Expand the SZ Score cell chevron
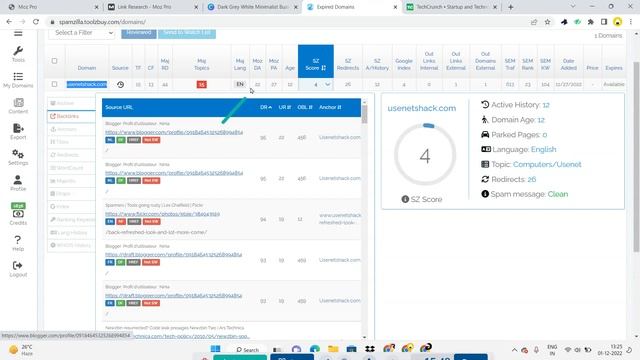The height and width of the screenshot is (360, 640). pos(327,84)
